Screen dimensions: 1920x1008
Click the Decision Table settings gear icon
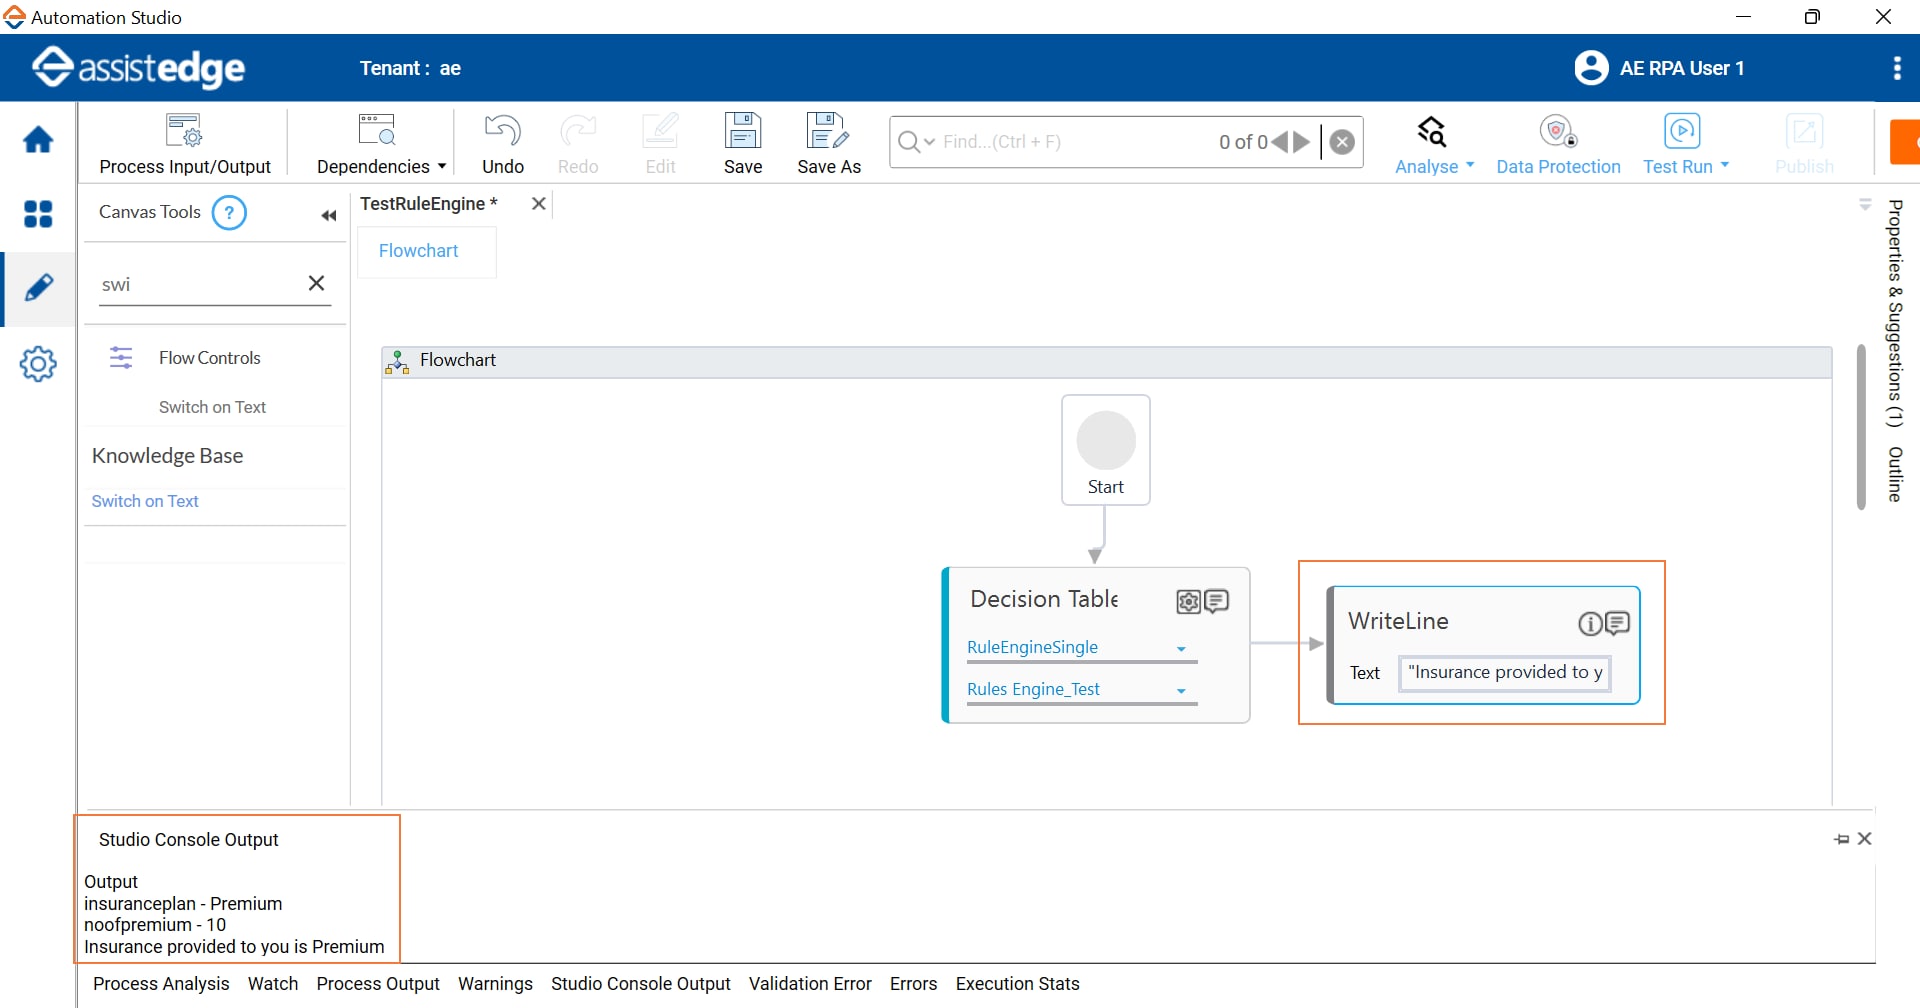tap(1188, 601)
